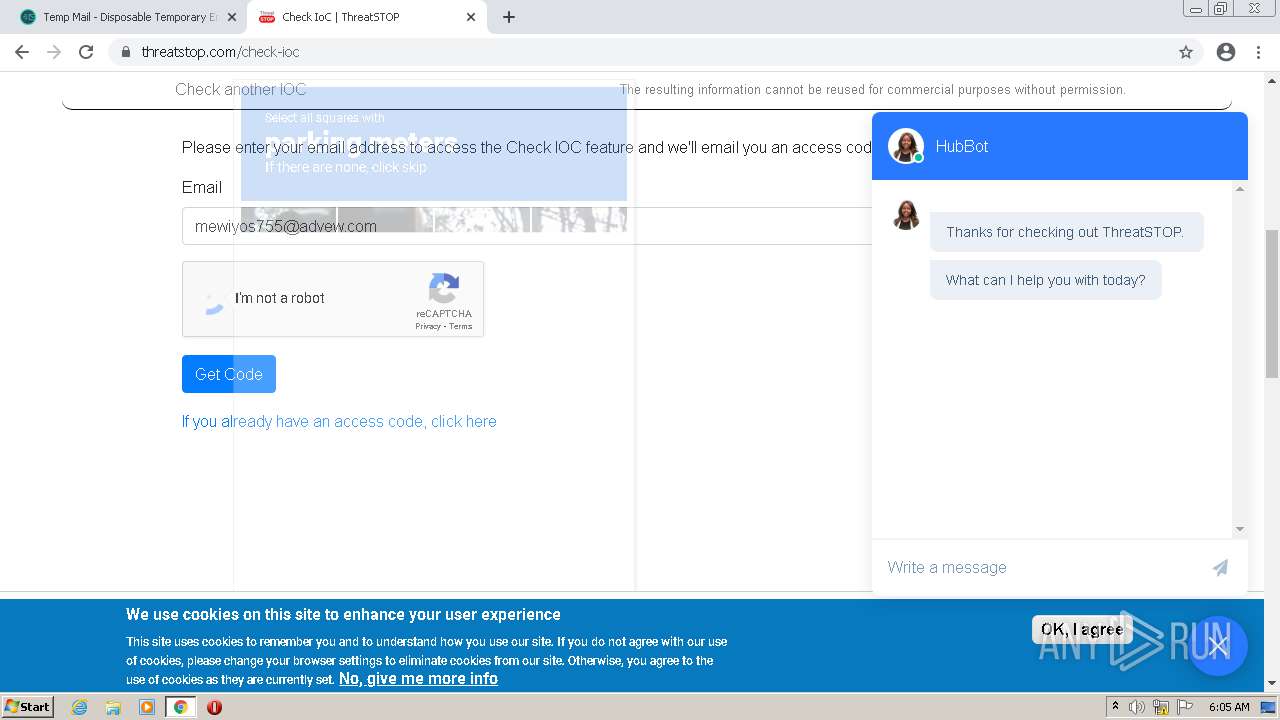Open No, give me more info link
Screen dimensions: 1280x720
[418, 678]
